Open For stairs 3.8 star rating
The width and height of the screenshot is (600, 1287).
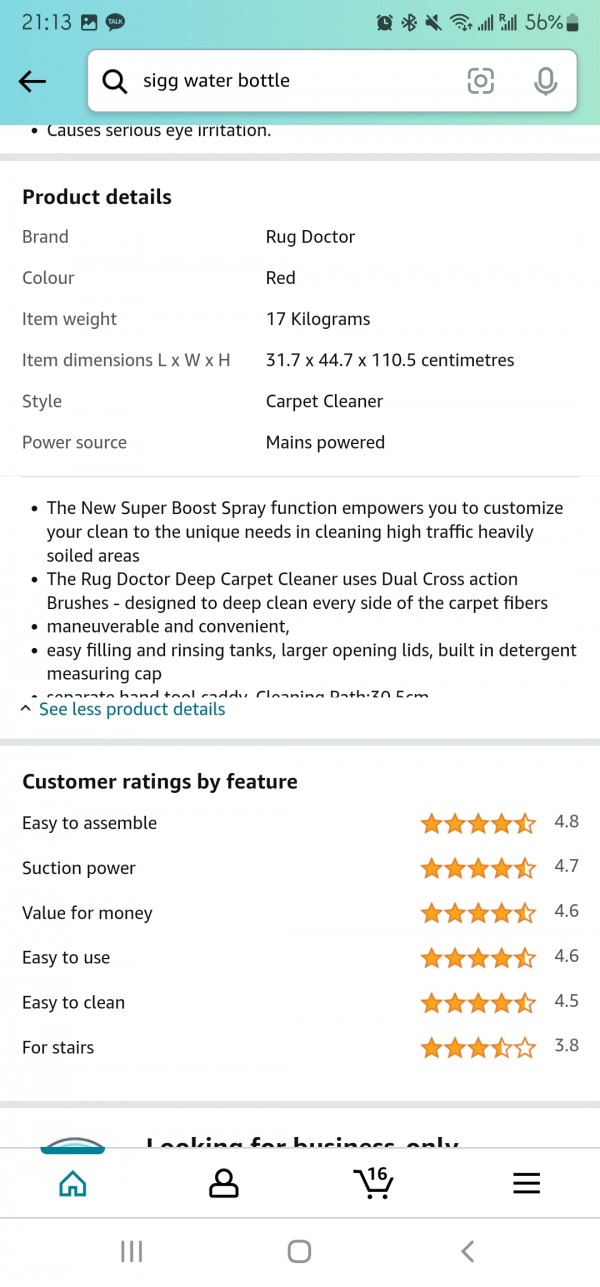pos(478,1048)
